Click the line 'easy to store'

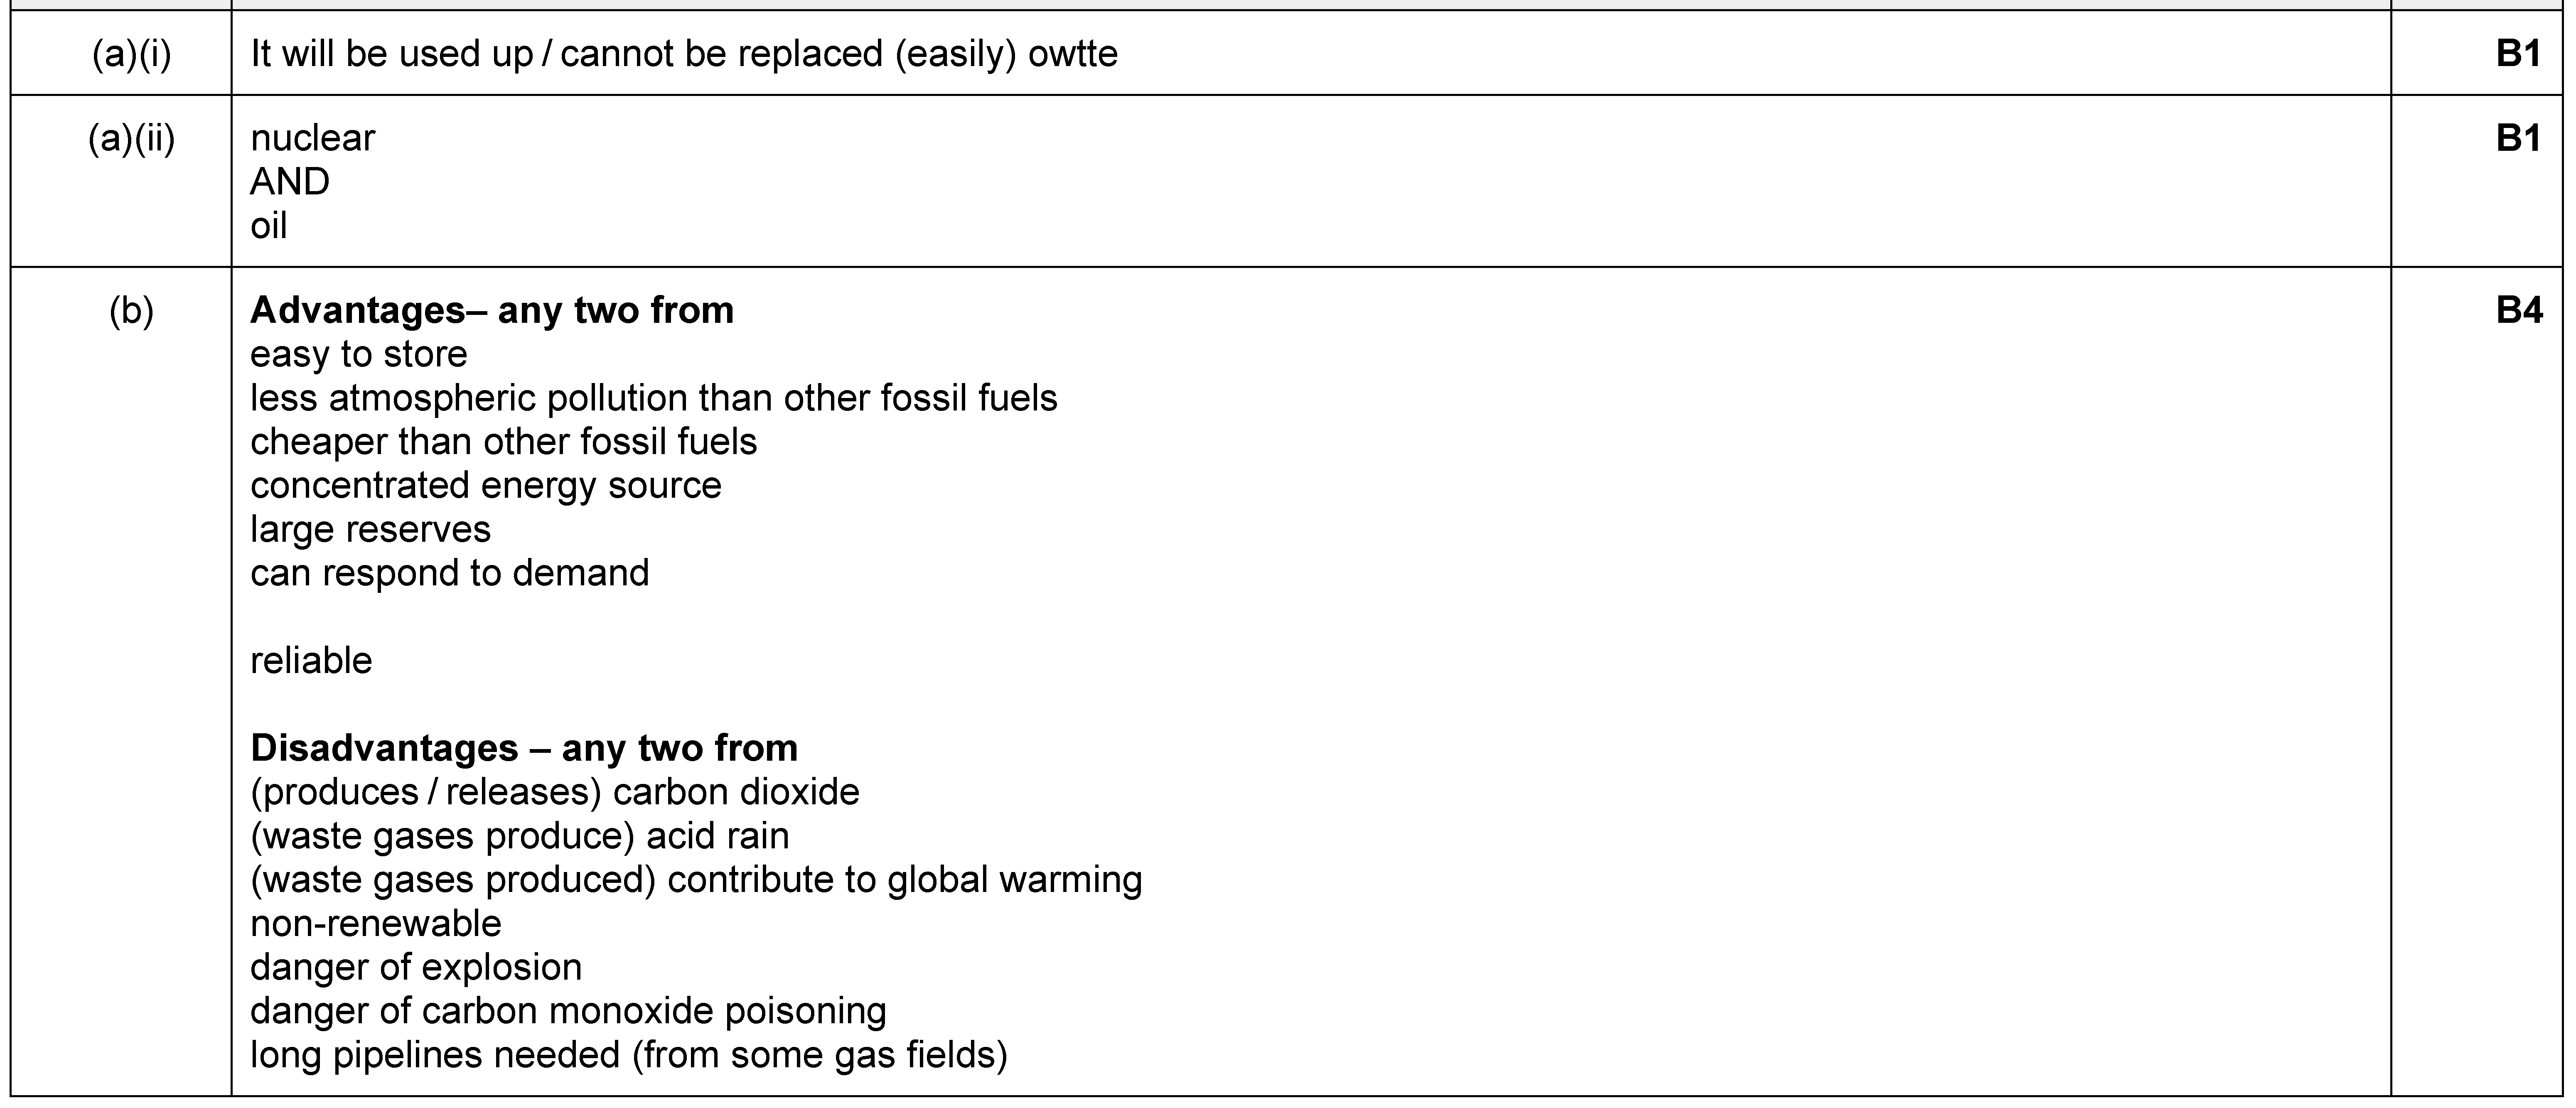pos(359,354)
